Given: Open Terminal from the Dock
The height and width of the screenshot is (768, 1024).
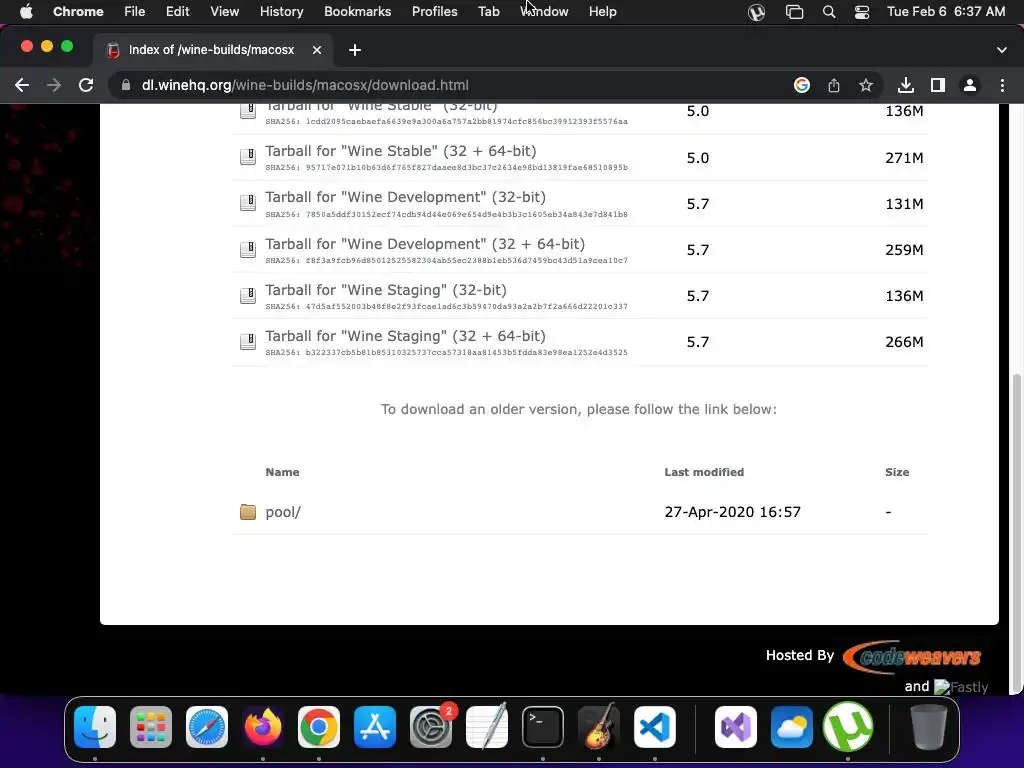Looking at the screenshot, I should (543, 727).
